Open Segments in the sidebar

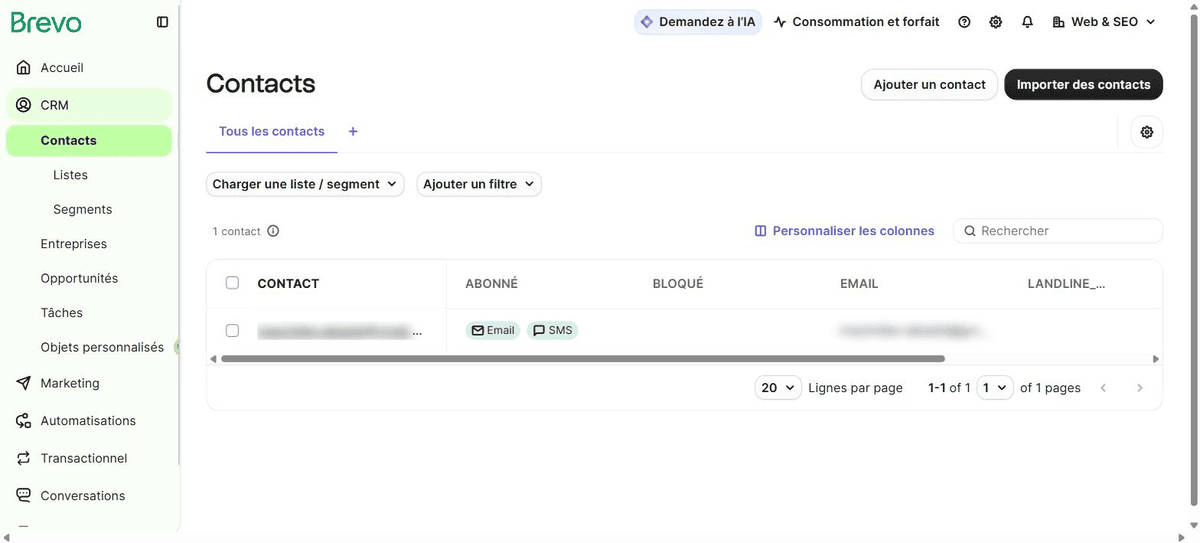[82, 209]
